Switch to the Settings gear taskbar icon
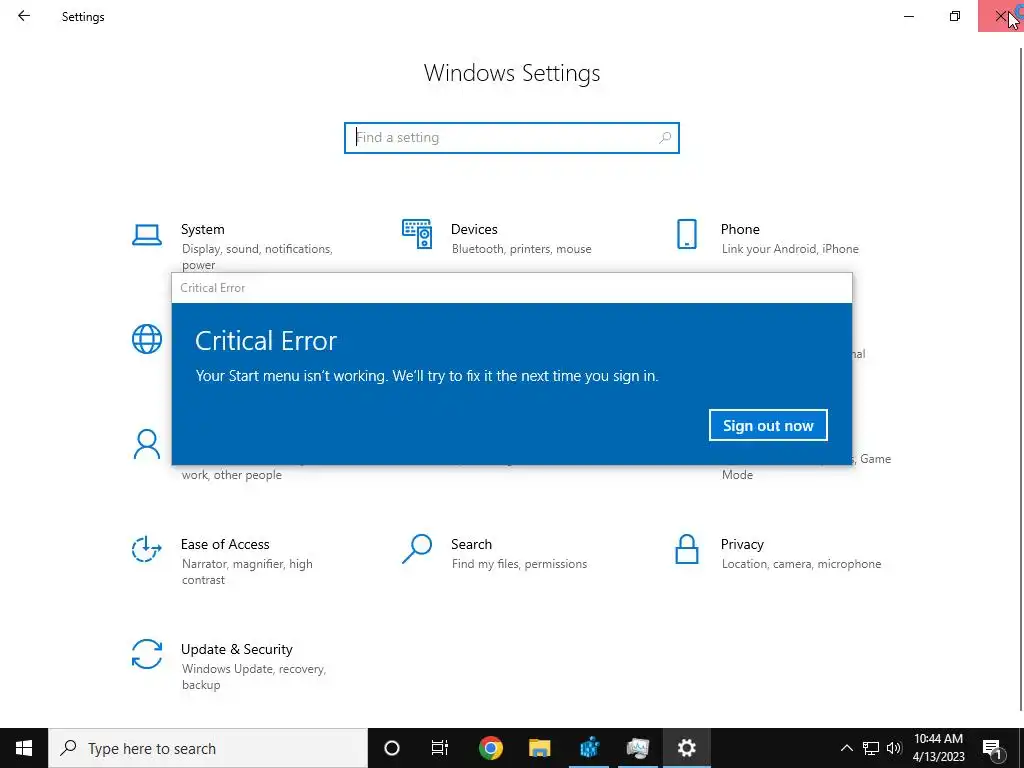The height and width of the screenshot is (768, 1024). point(686,748)
